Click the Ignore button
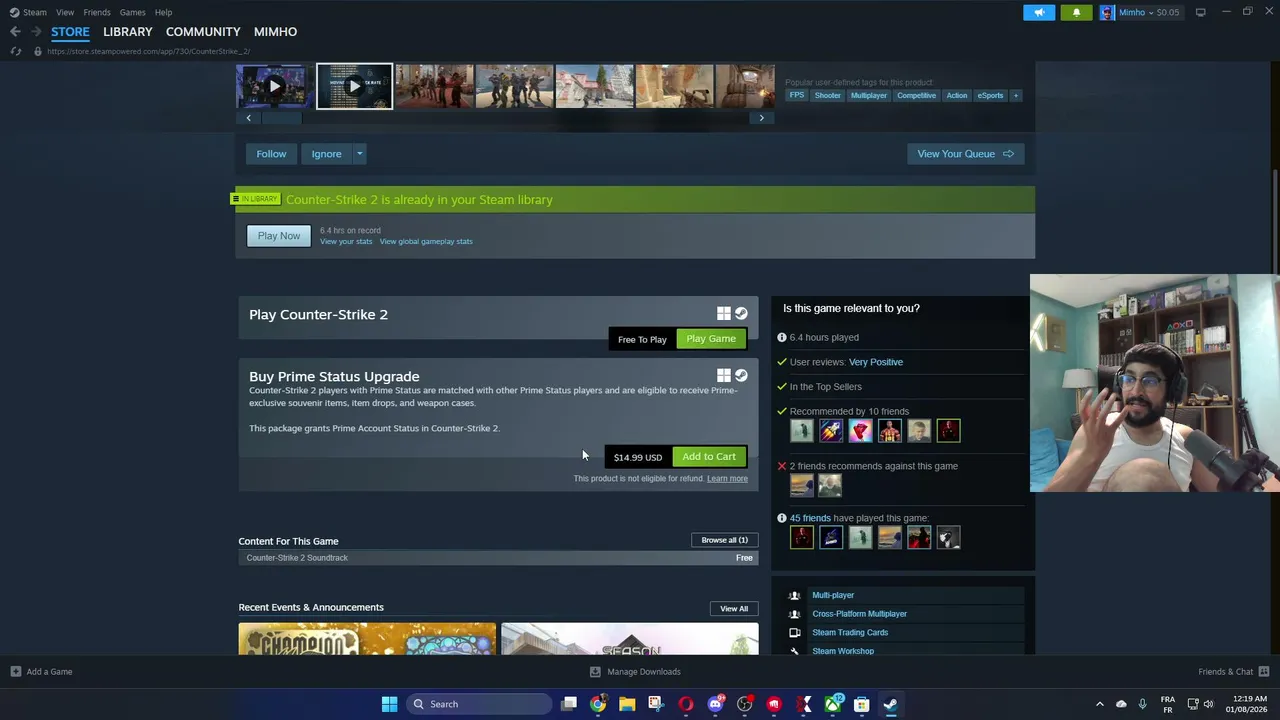The width and height of the screenshot is (1280, 720). (x=326, y=154)
